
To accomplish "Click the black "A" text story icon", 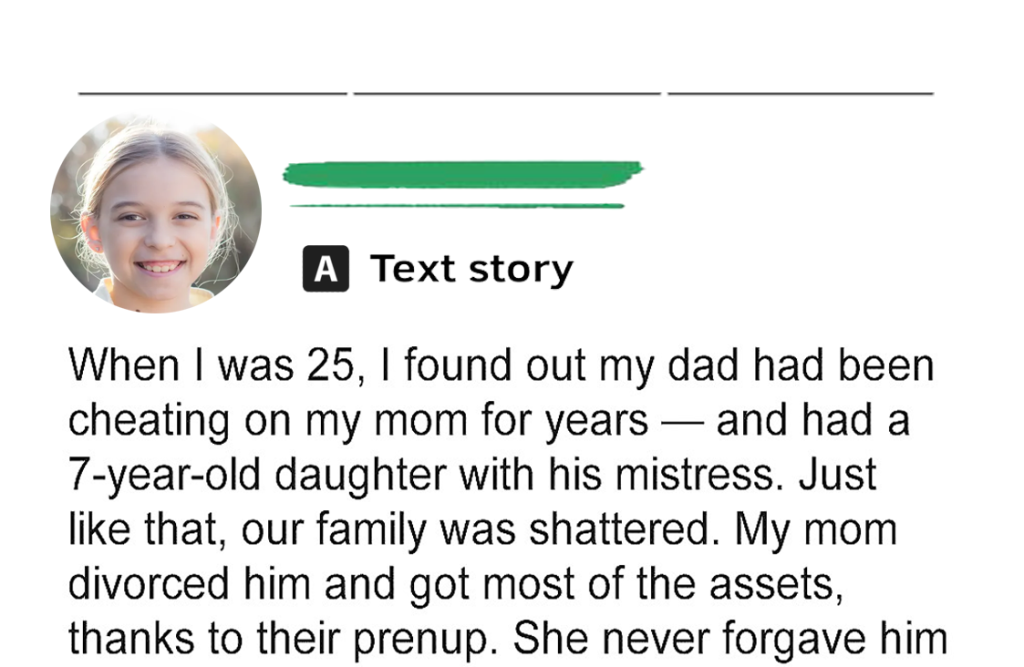I will coord(325,269).
